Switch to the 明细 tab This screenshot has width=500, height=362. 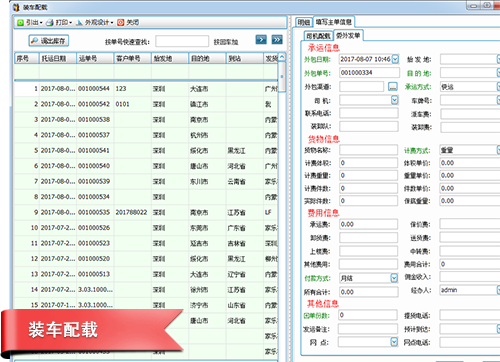pos(304,22)
